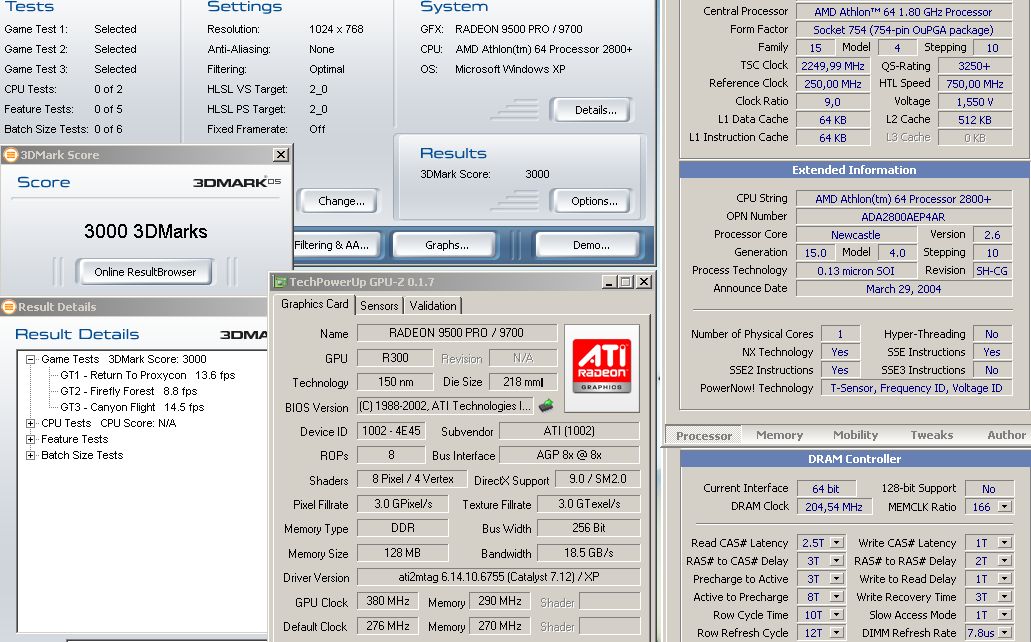Click the Result Details title bar icon

point(9,307)
